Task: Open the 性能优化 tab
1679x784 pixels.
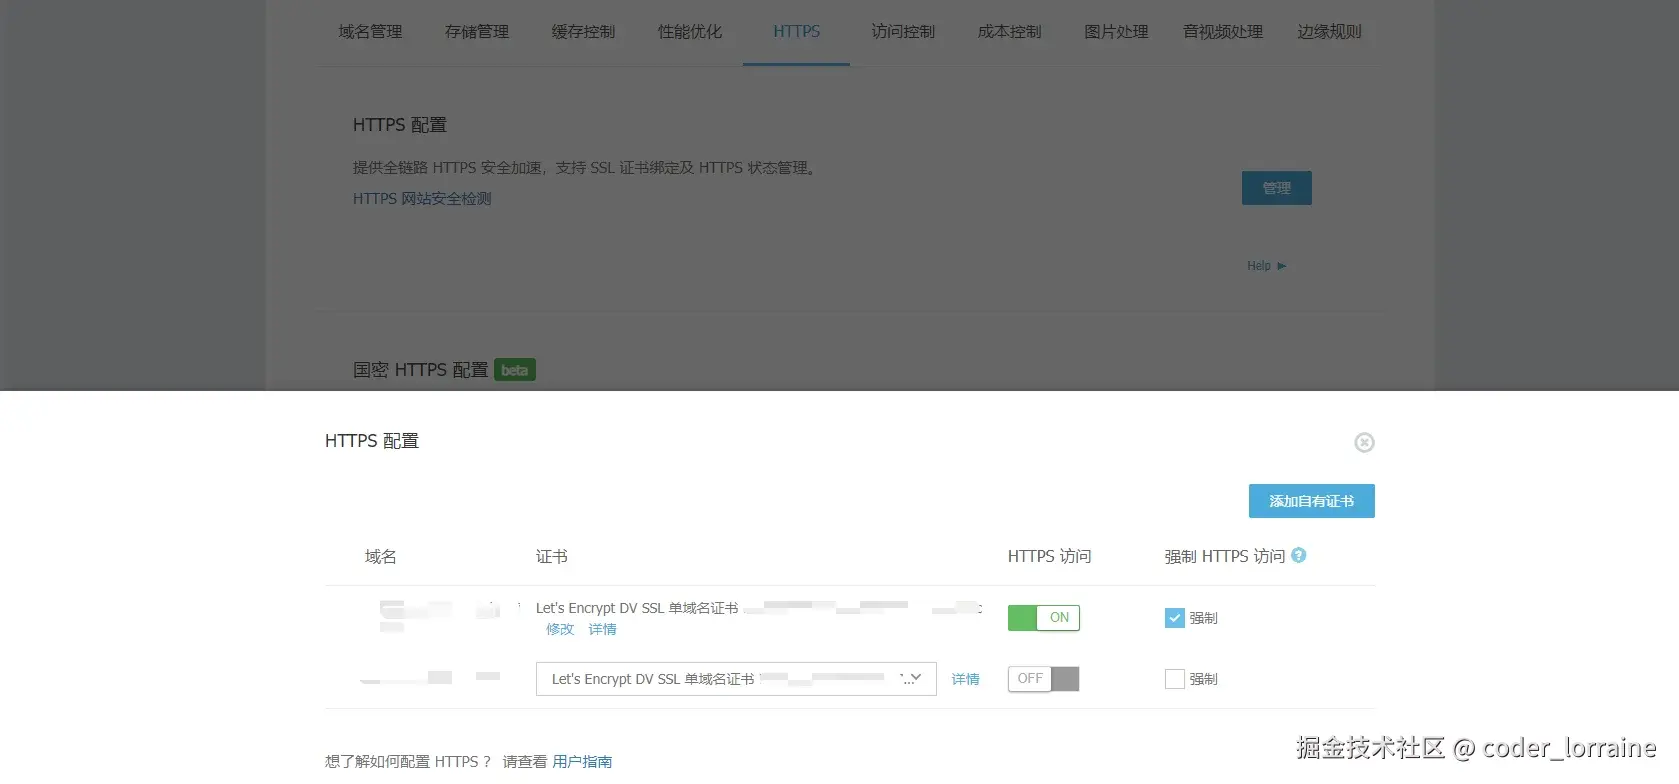Action: [x=690, y=32]
